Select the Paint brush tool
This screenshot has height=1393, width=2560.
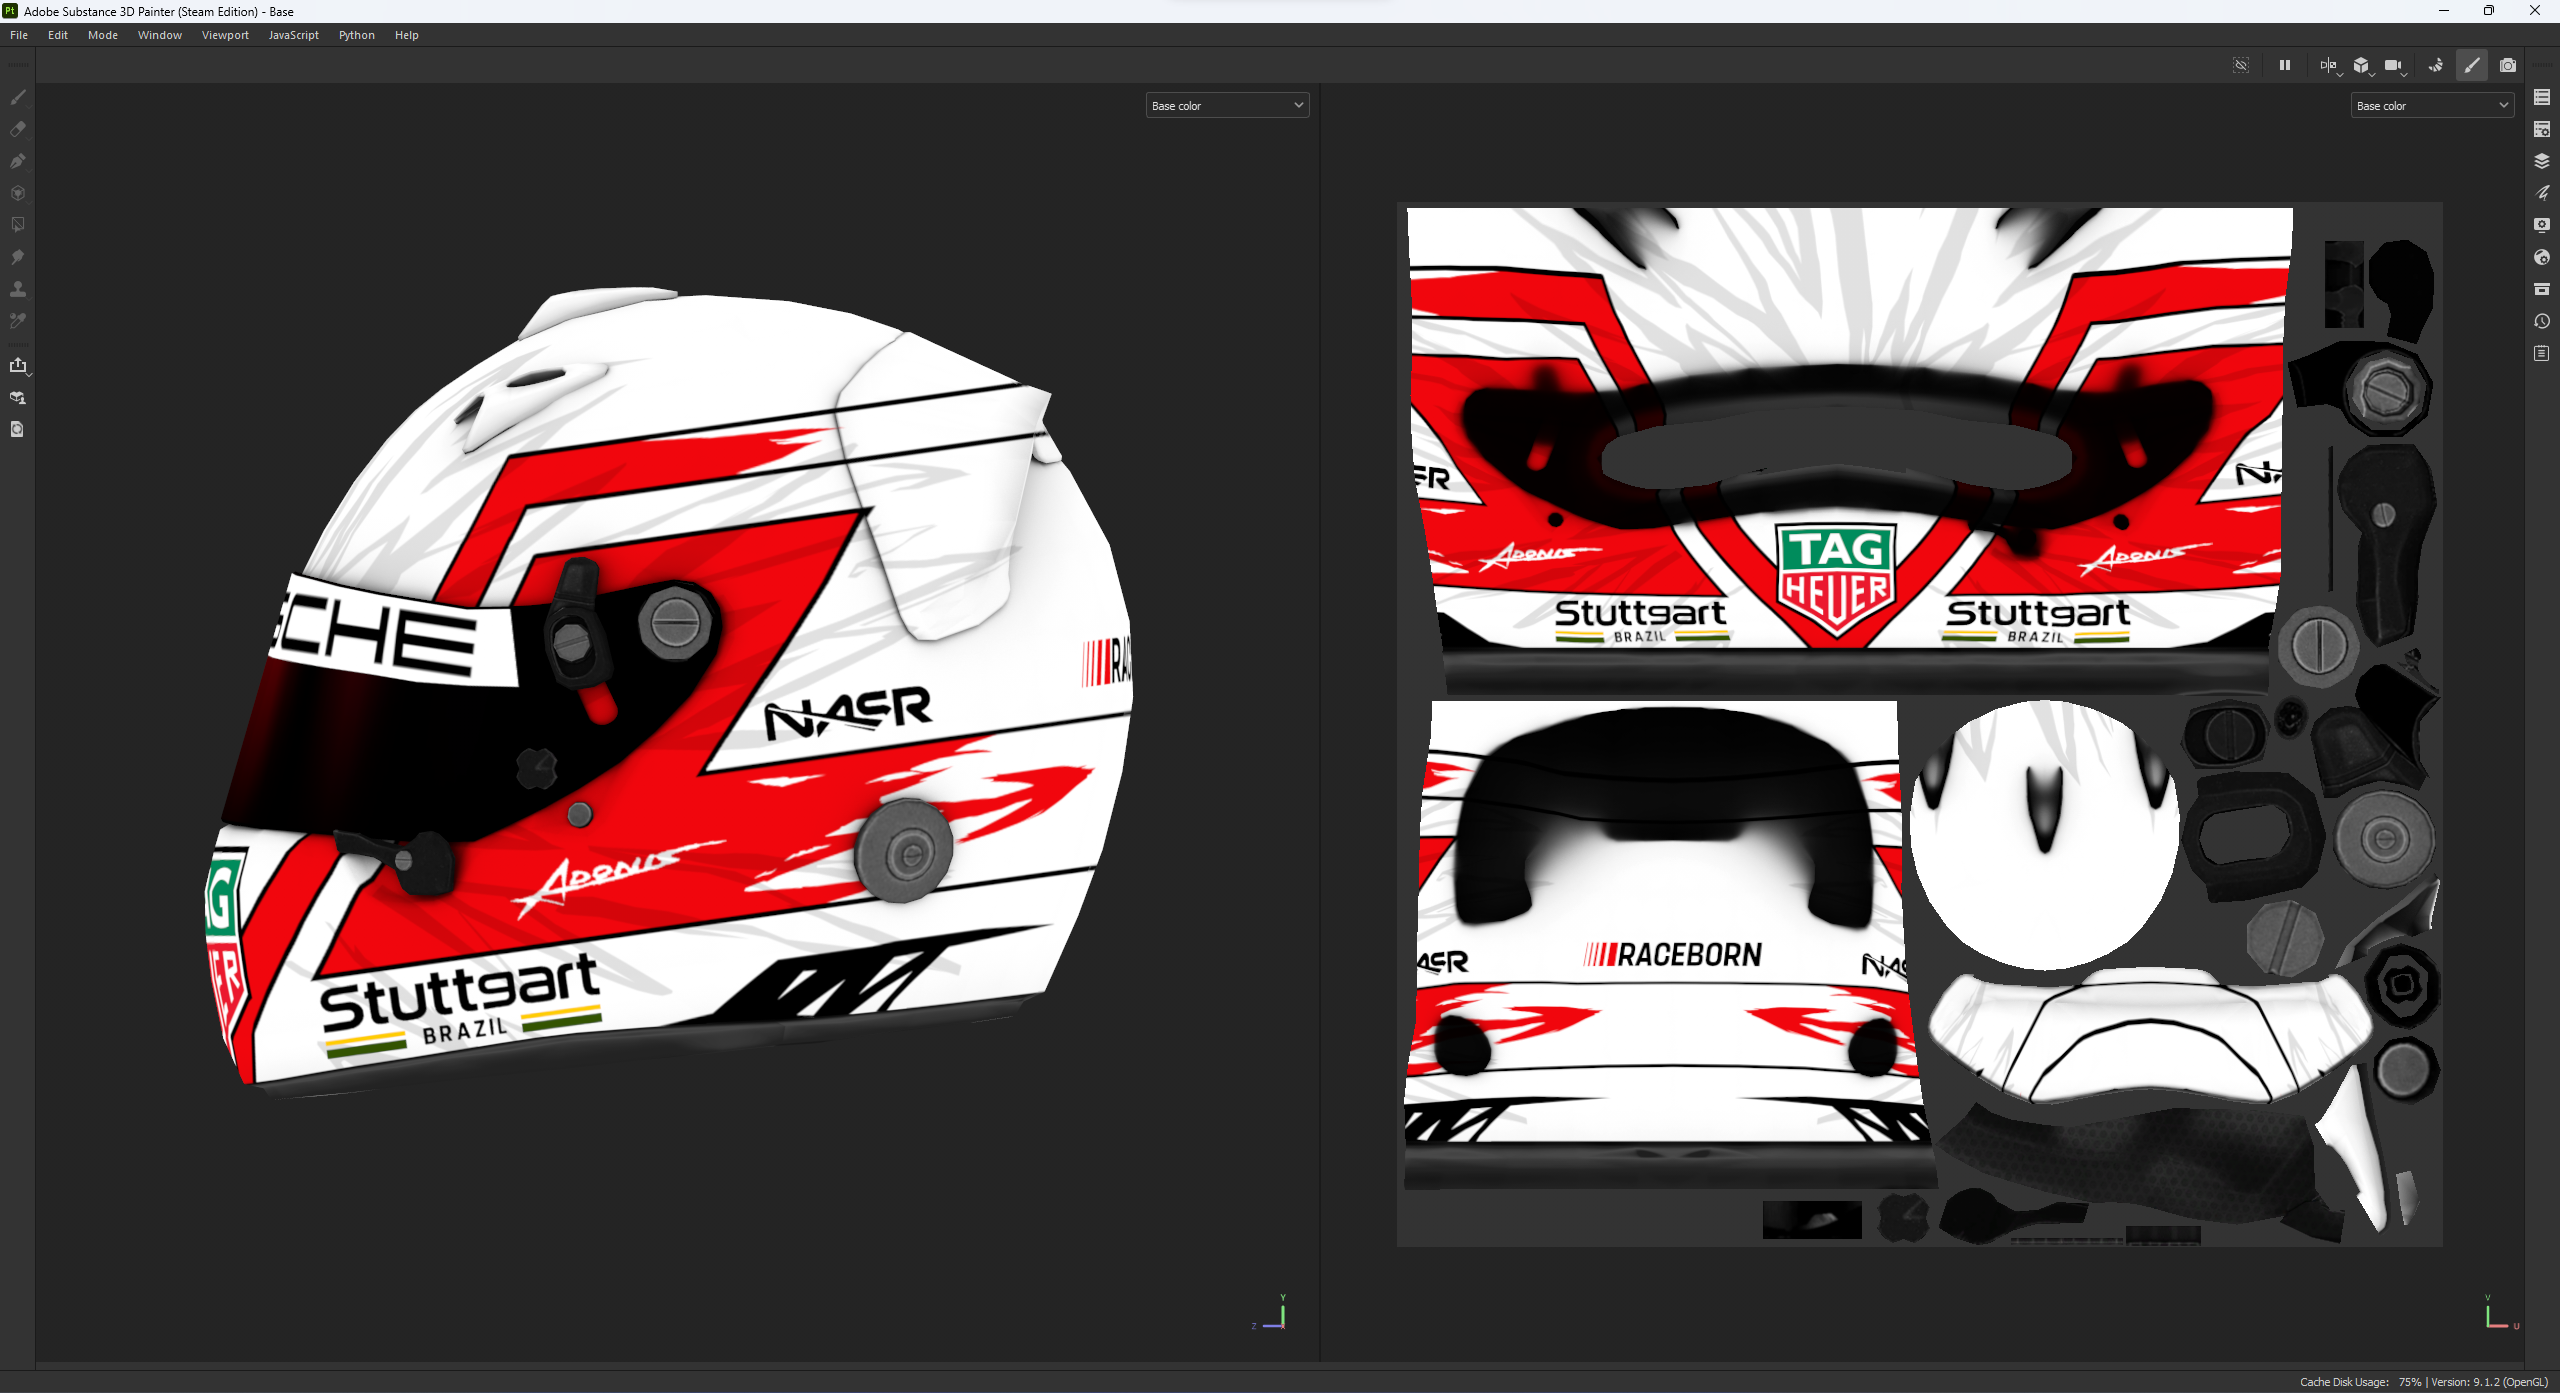[x=18, y=97]
